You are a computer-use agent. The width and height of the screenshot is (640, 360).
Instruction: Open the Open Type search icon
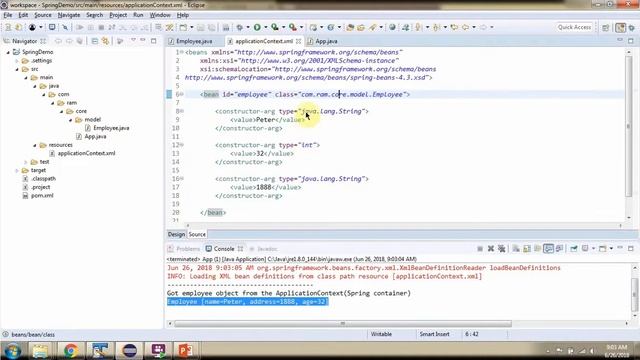(350, 27)
